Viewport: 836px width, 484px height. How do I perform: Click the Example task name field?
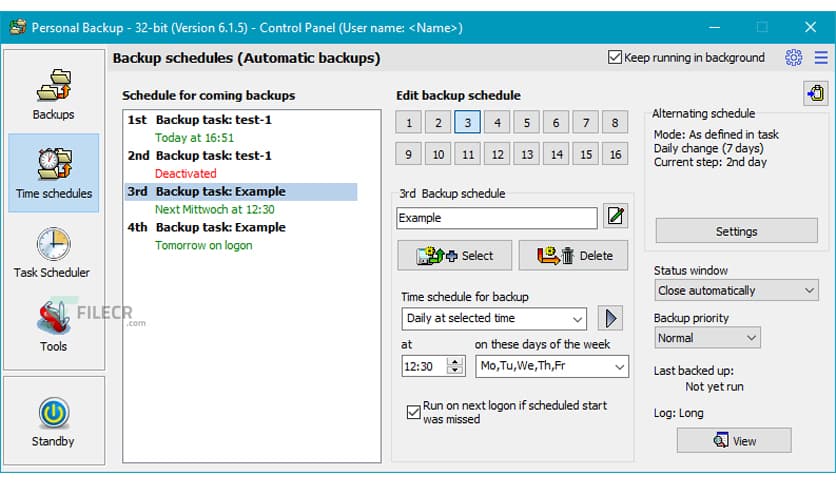click(496, 218)
